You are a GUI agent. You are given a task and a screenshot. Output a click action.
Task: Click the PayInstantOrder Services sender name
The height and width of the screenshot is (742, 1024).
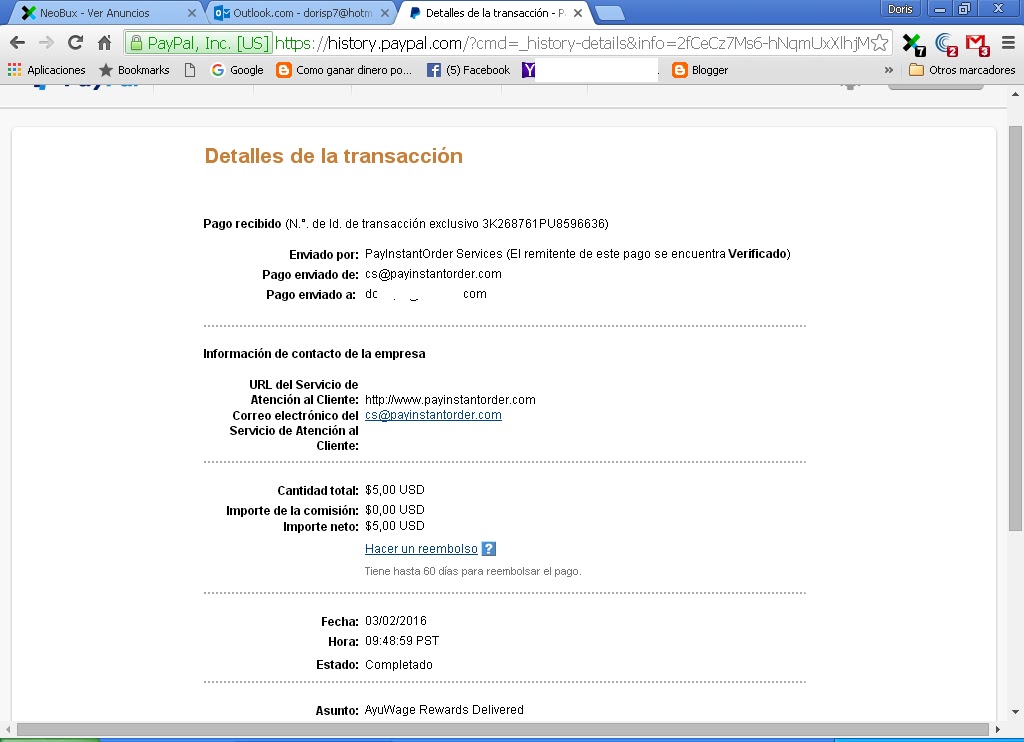click(x=434, y=253)
